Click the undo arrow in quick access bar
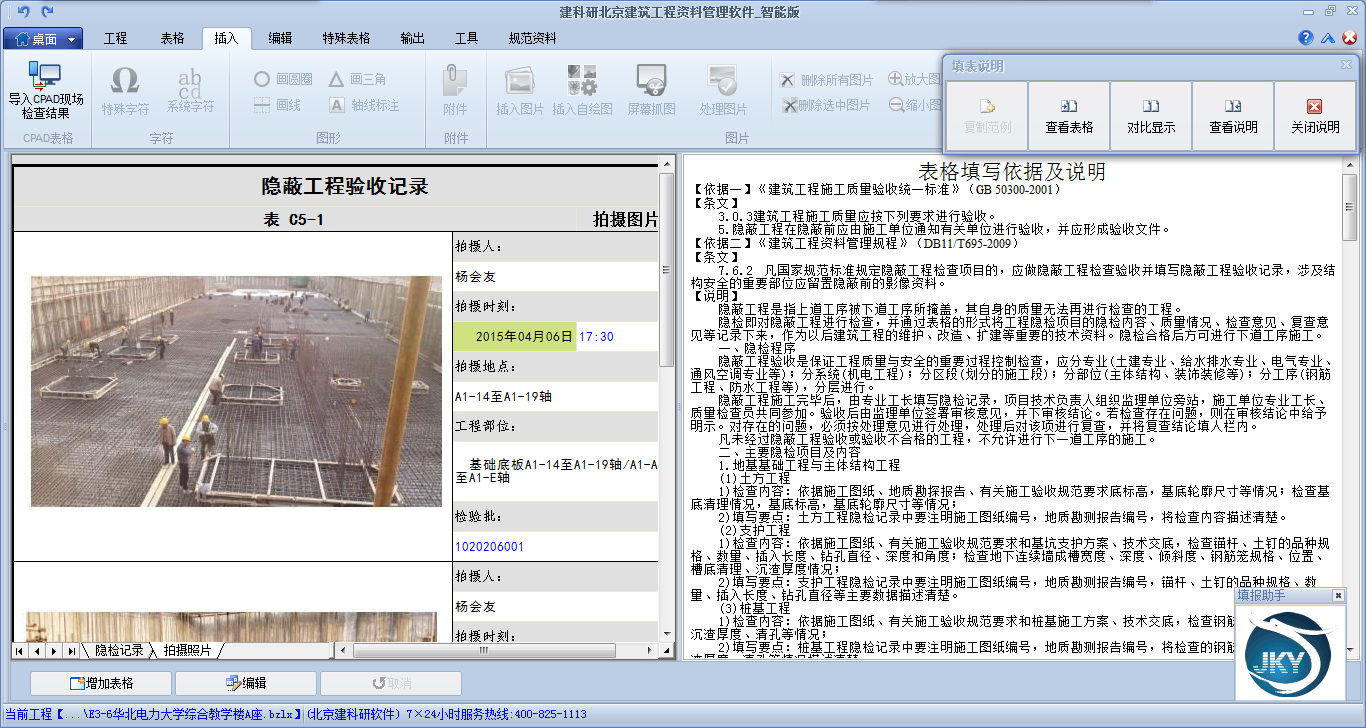 pyautogui.click(x=24, y=12)
